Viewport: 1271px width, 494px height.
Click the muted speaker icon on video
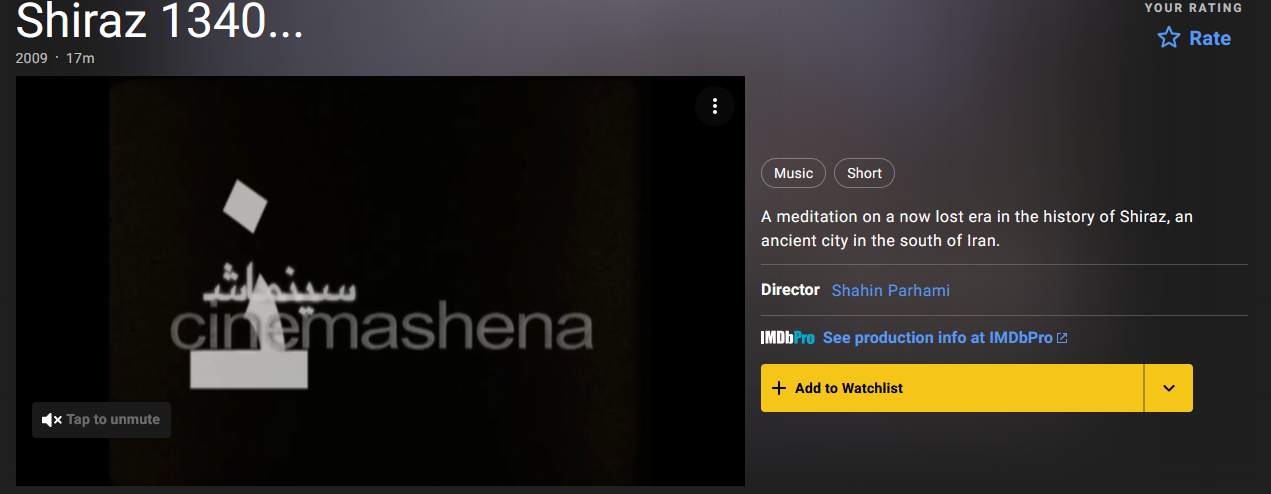52,420
